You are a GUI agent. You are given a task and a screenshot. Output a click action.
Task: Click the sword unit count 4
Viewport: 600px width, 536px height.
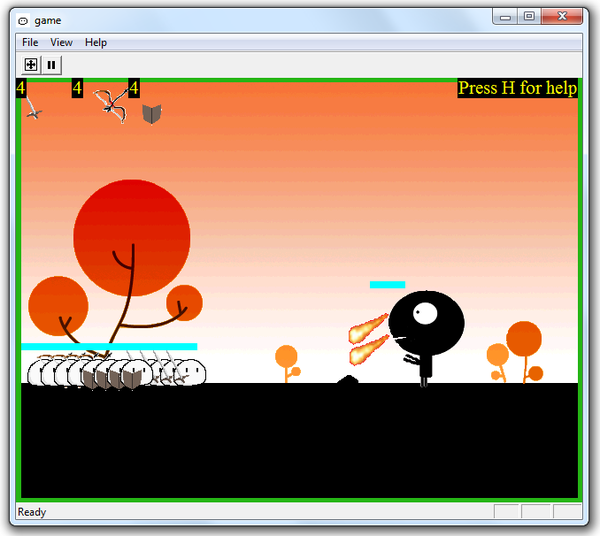(x=21, y=88)
